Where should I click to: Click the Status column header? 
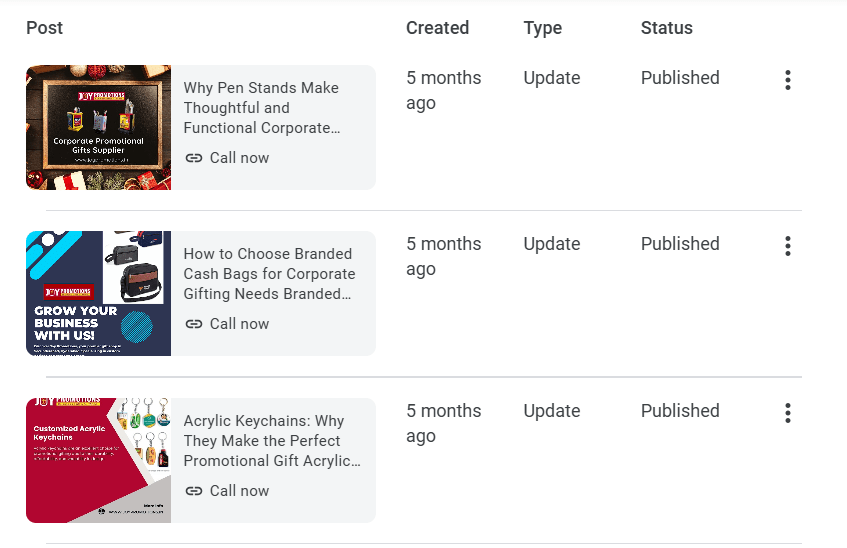666,28
